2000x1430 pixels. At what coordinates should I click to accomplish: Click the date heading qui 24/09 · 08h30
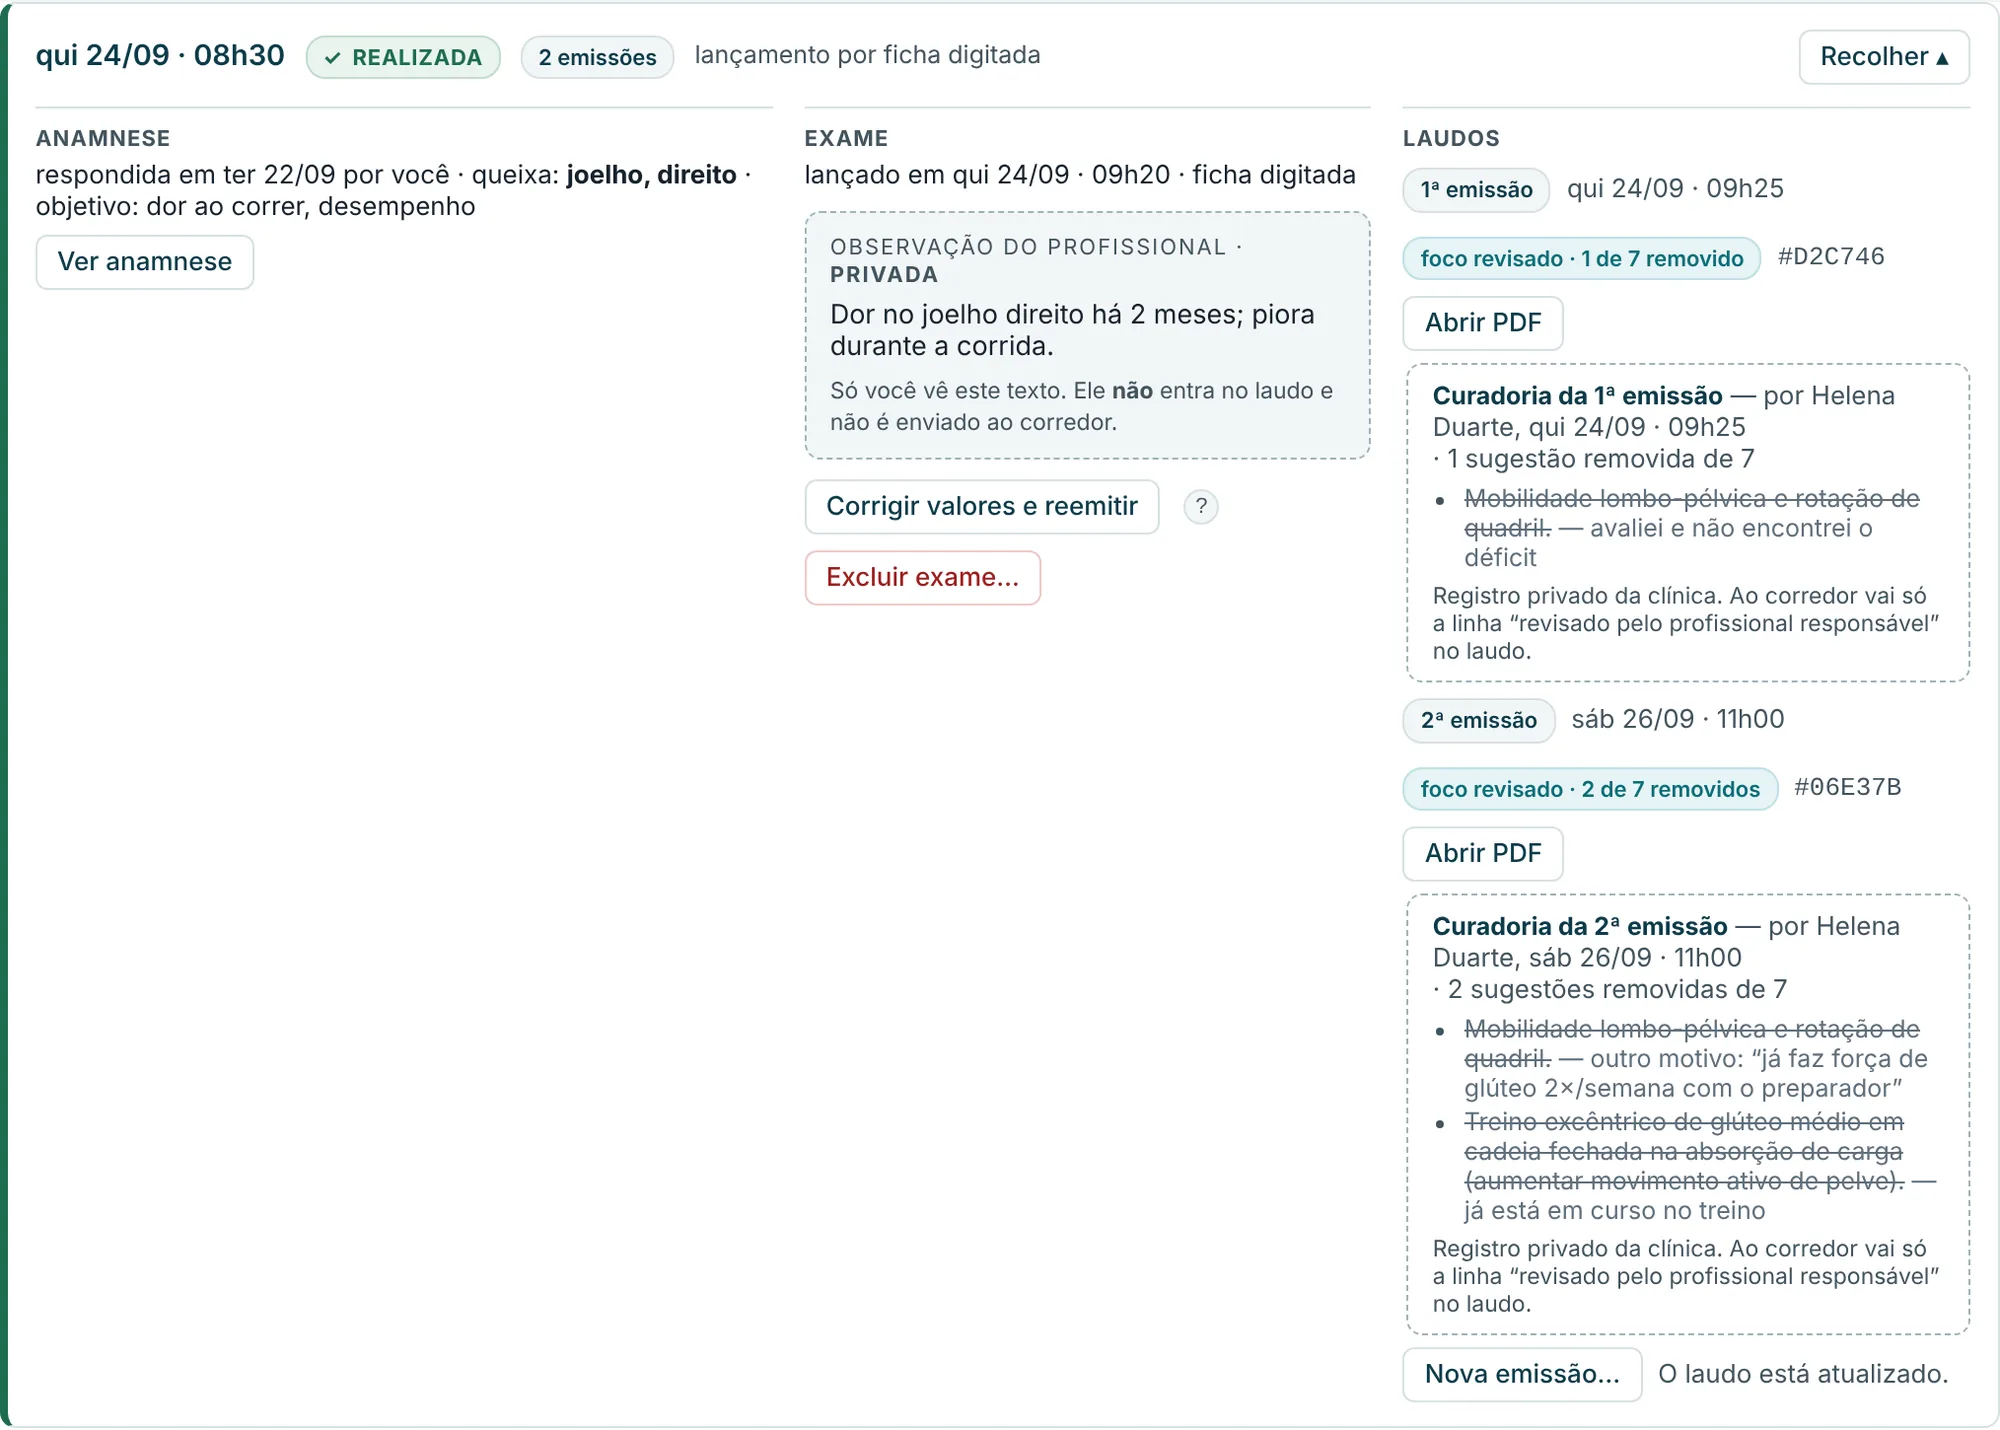[x=160, y=55]
